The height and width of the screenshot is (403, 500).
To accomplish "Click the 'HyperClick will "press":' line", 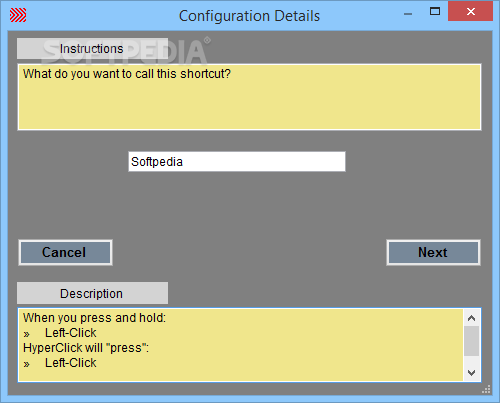I will click(x=86, y=348).
